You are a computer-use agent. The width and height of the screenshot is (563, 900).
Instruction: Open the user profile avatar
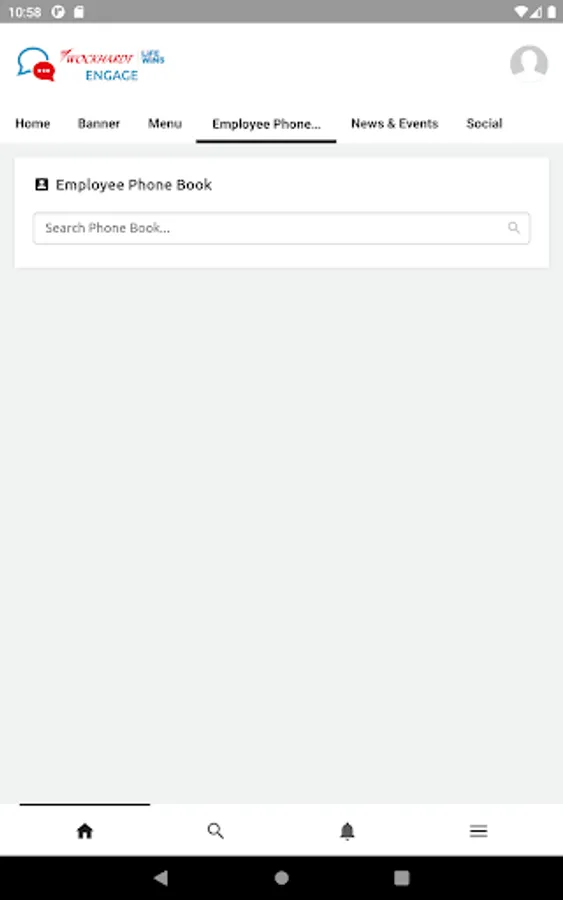529,63
